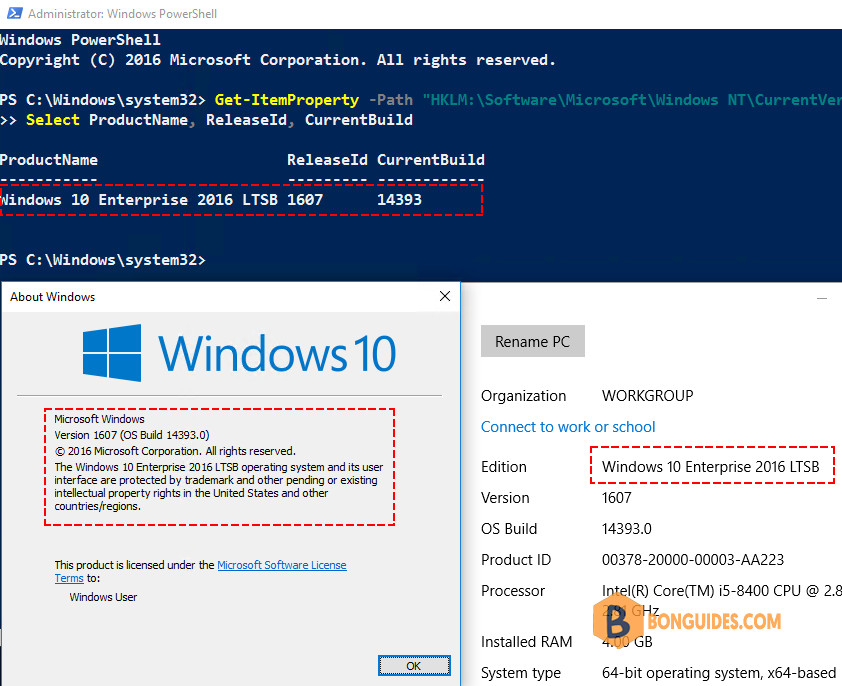
Task: Click the Edition label in Settings
Action: (x=504, y=466)
